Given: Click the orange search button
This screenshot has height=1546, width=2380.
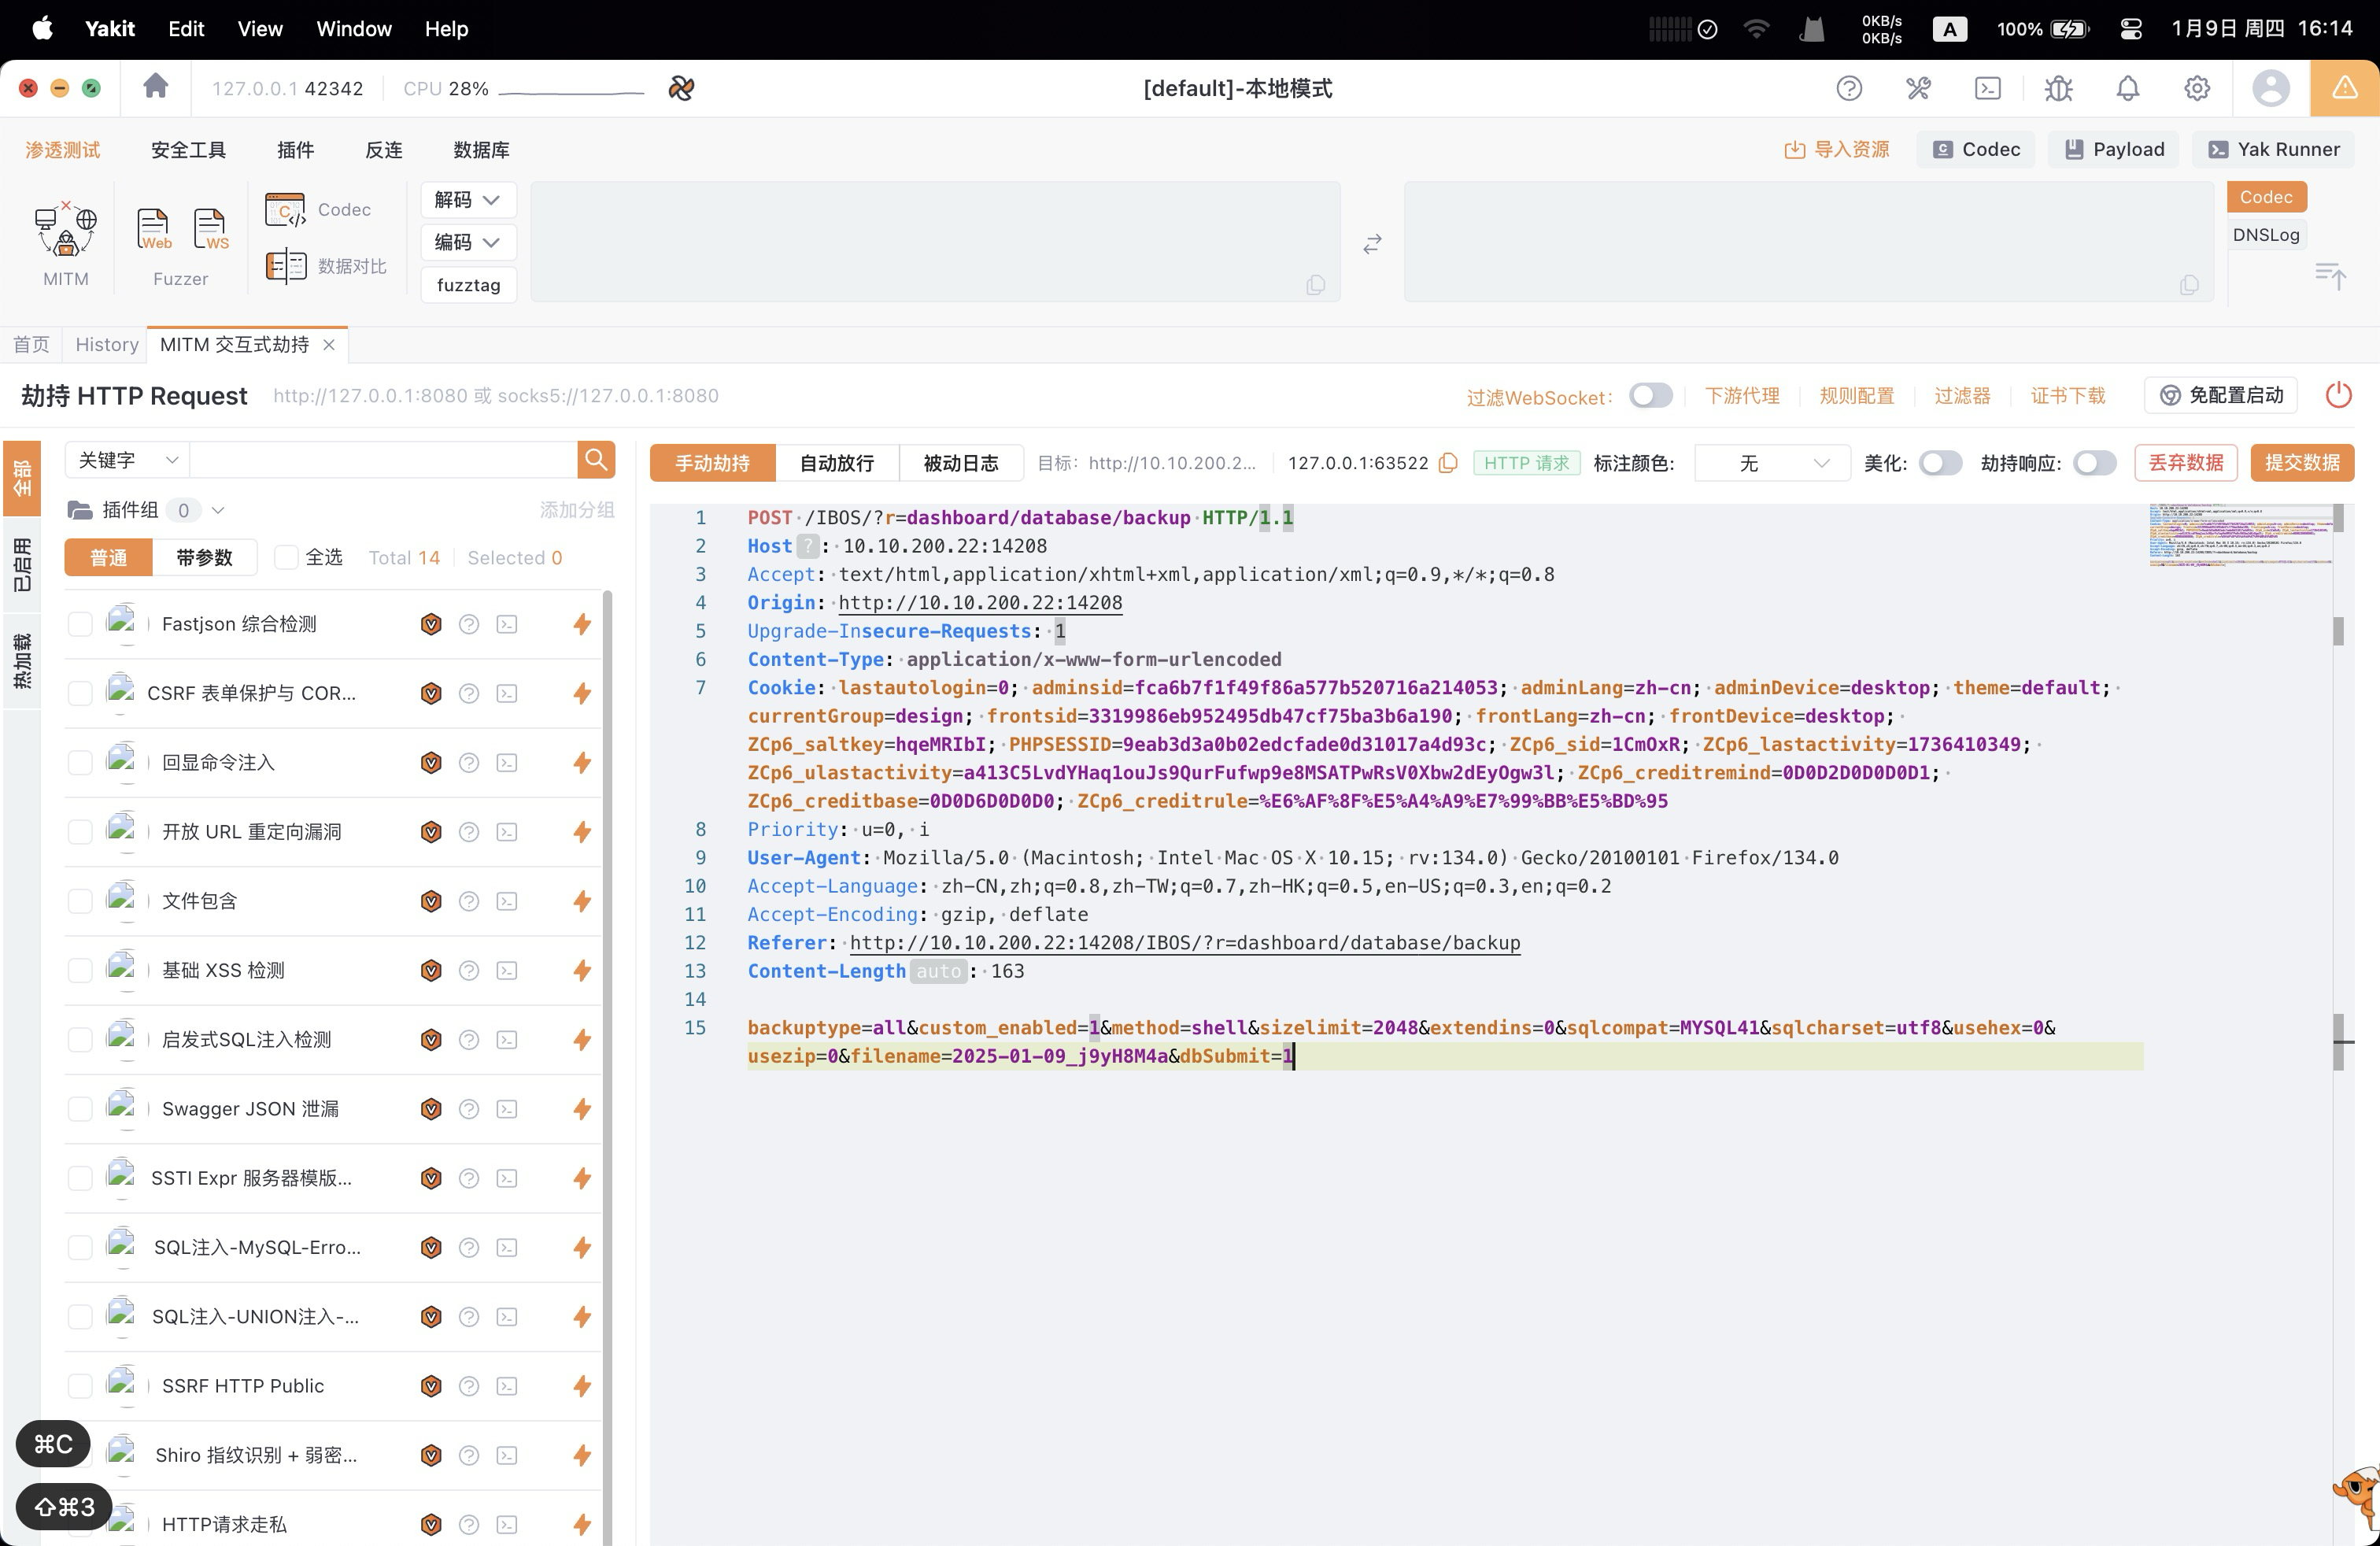Looking at the screenshot, I should [596, 460].
